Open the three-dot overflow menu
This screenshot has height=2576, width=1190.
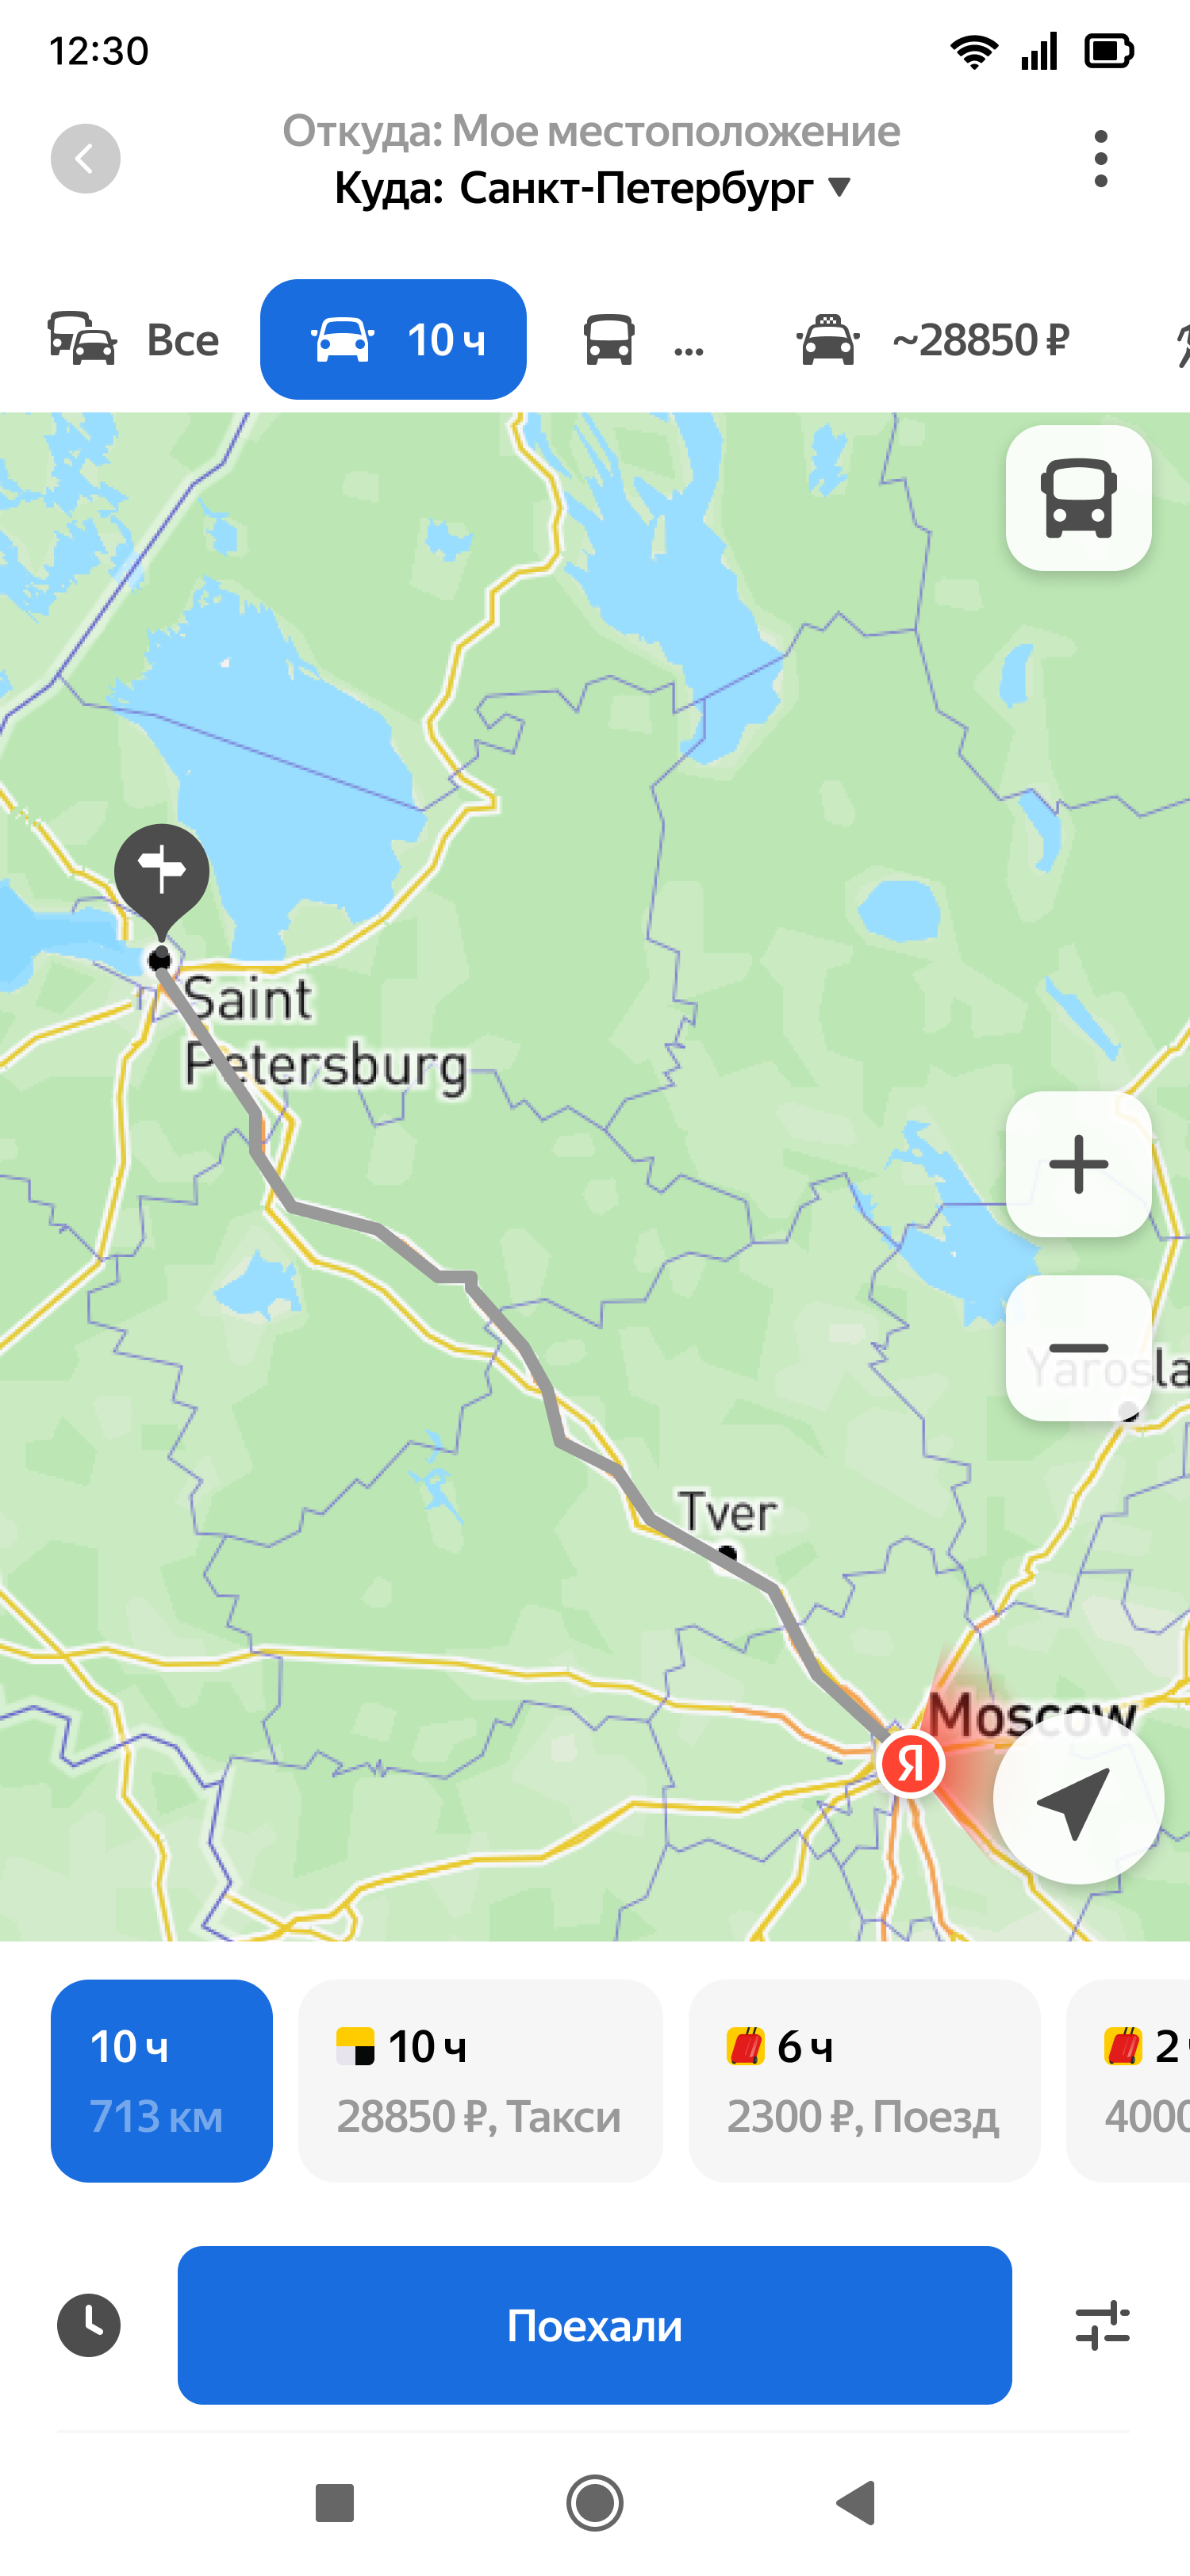pyautogui.click(x=1101, y=158)
